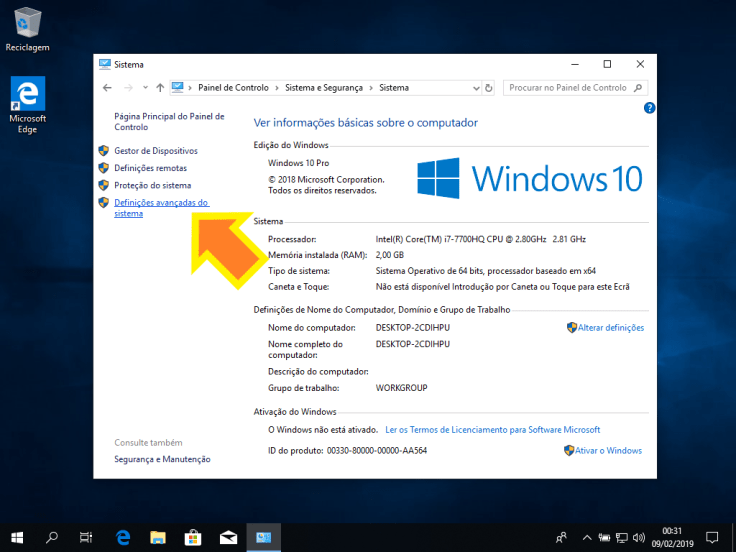This screenshot has width=736, height=552.
Task: Select 'Sistema e Segurança' in breadcrumb path
Action: click(325, 88)
